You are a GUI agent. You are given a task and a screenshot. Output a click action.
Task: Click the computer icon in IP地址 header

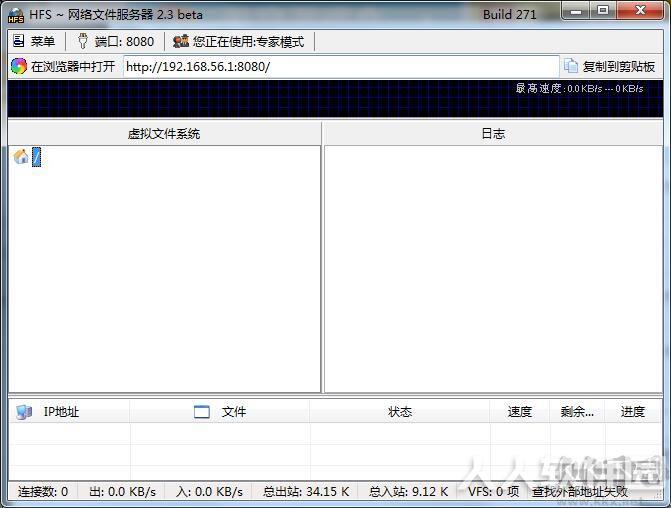[24, 412]
